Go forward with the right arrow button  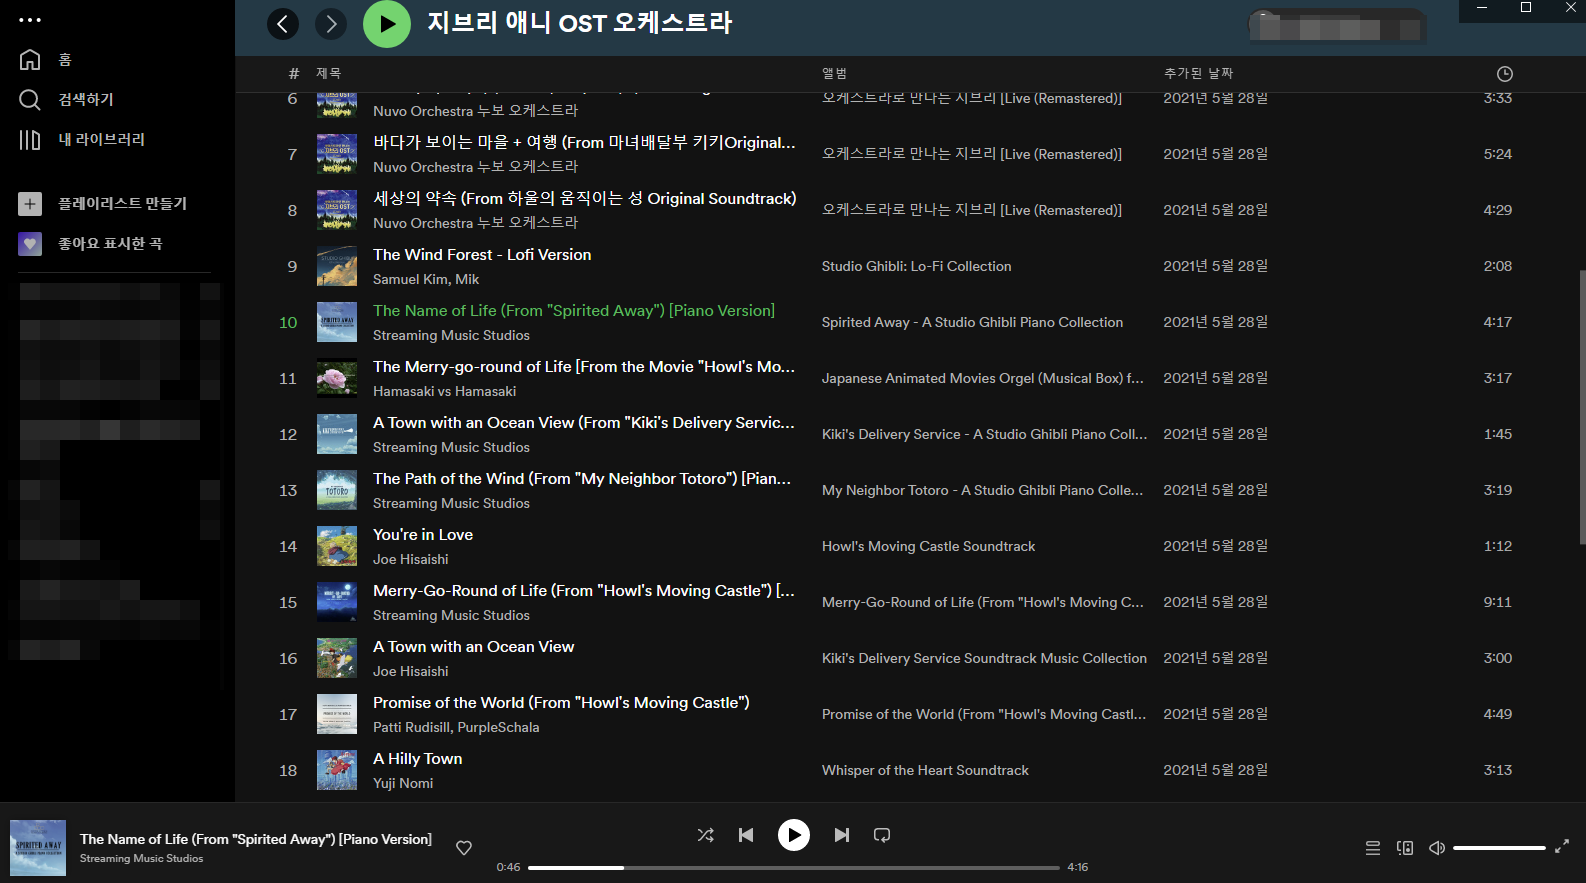click(331, 24)
